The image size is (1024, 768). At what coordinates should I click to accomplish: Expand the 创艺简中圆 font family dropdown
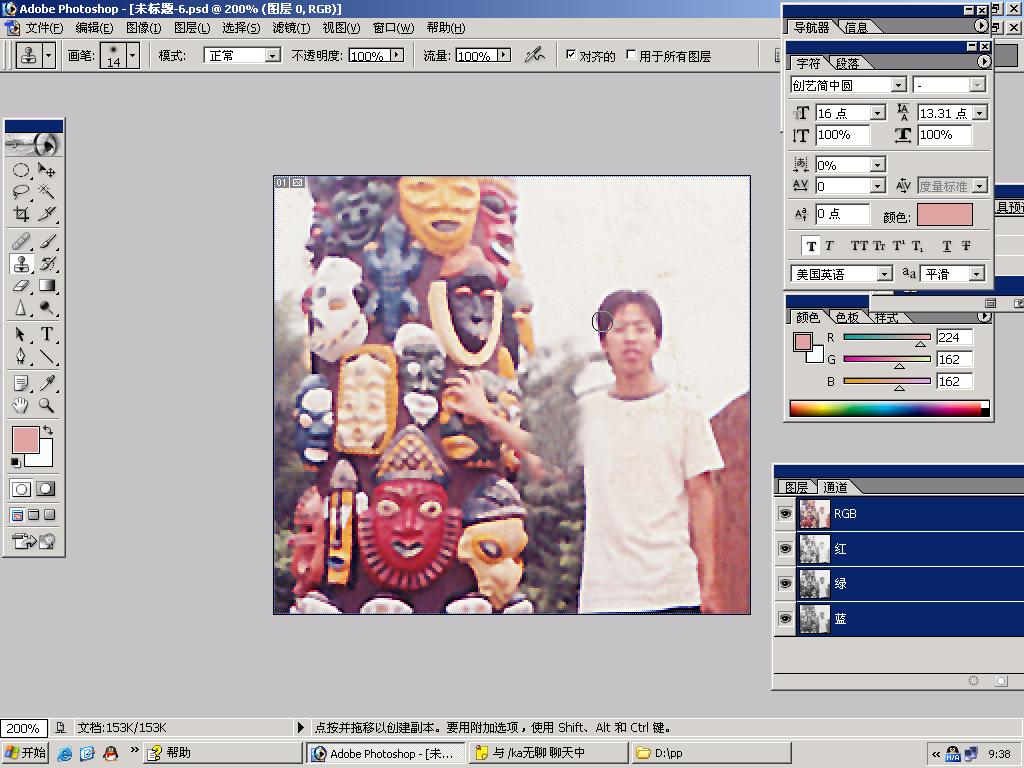click(897, 86)
